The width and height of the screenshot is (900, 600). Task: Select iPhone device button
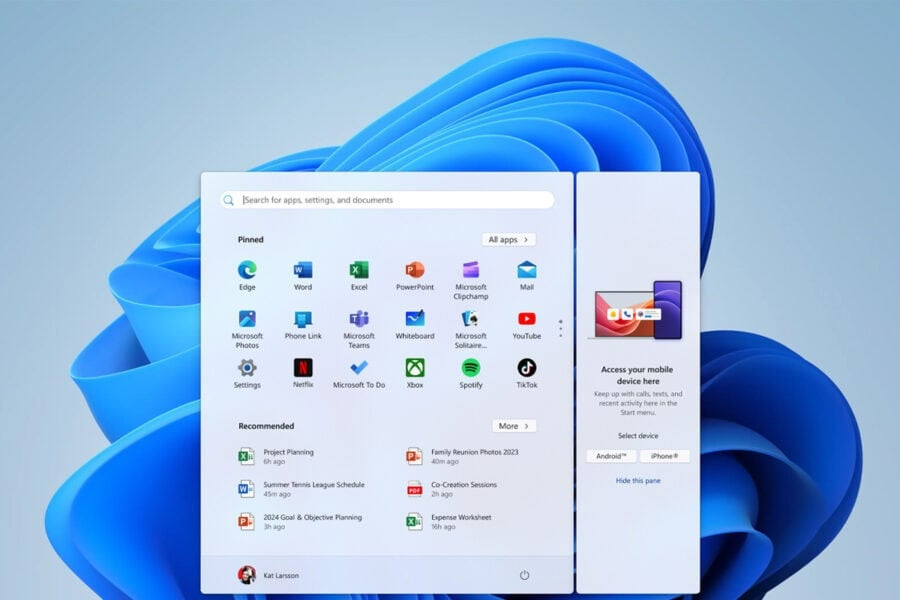tap(664, 456)
